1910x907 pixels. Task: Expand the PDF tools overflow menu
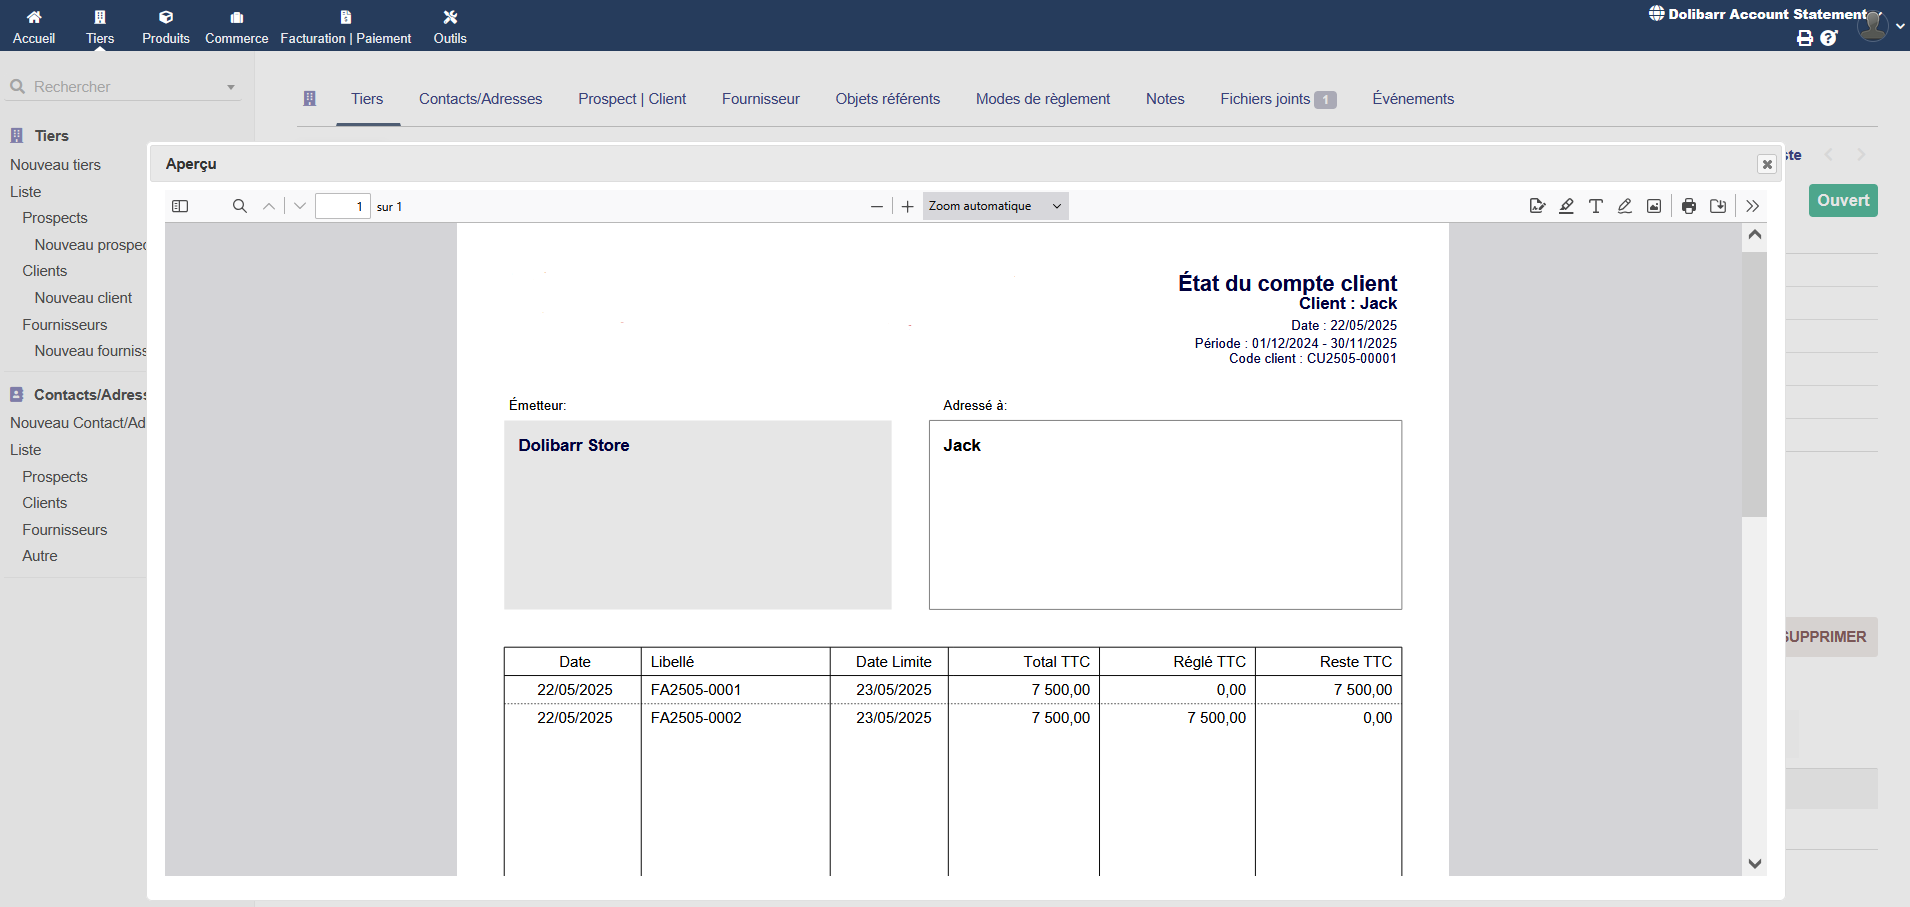(1752, 206)
